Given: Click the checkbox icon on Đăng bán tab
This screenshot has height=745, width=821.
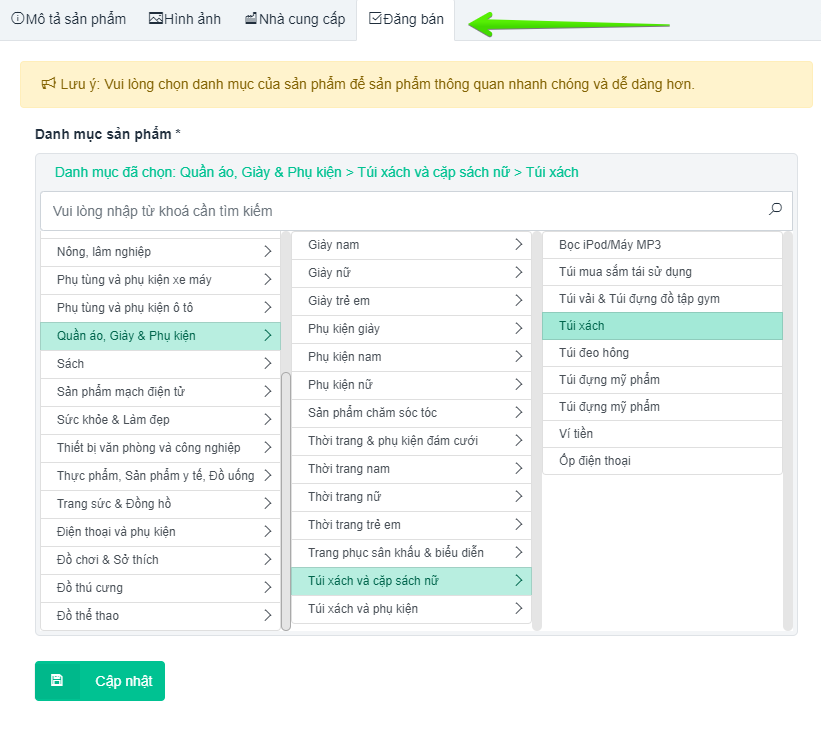Looking at the screenshot, I should 375,19.
